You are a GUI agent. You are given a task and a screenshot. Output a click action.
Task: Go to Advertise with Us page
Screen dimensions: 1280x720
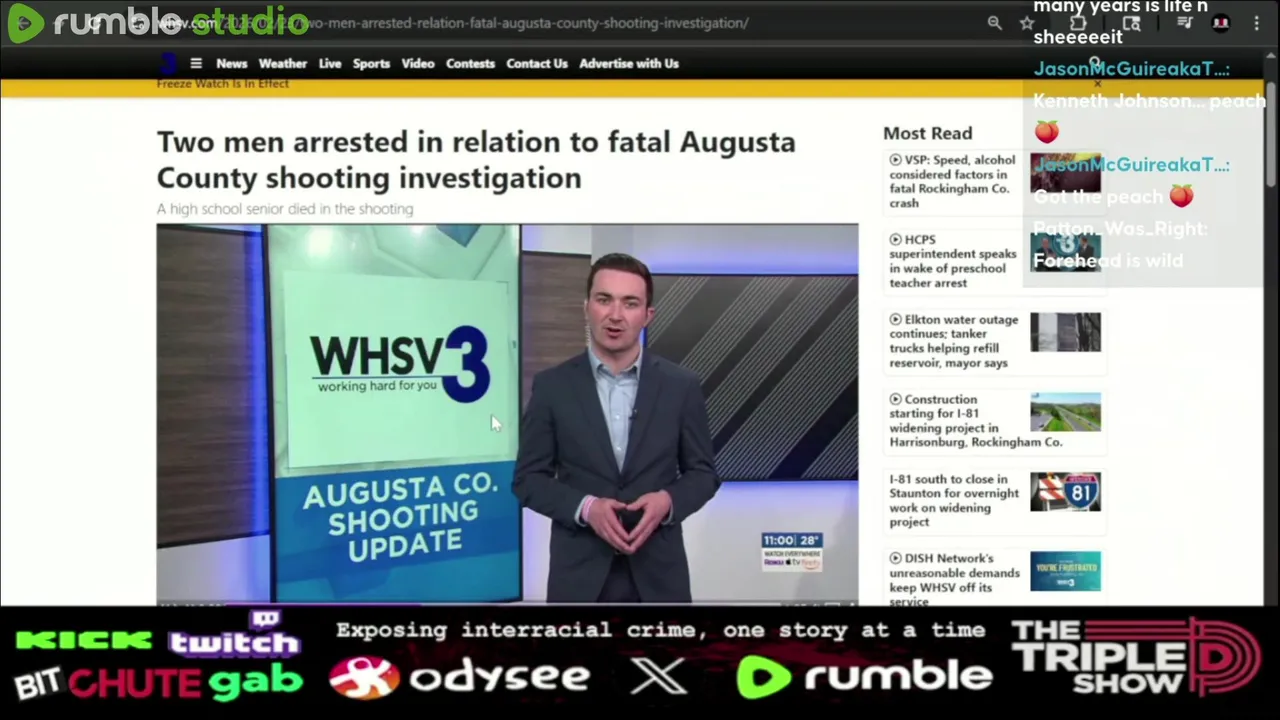click(x=629, y=63)
